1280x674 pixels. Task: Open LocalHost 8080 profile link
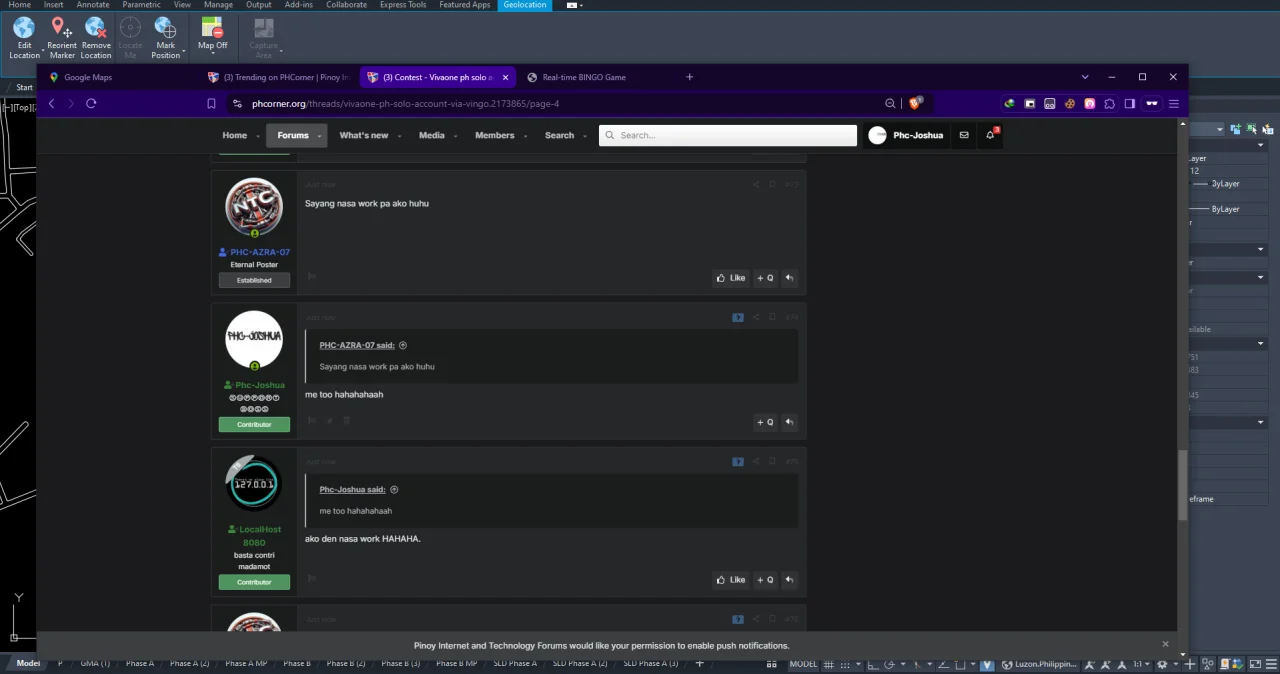pyautogui.click(x=260, y=536)
